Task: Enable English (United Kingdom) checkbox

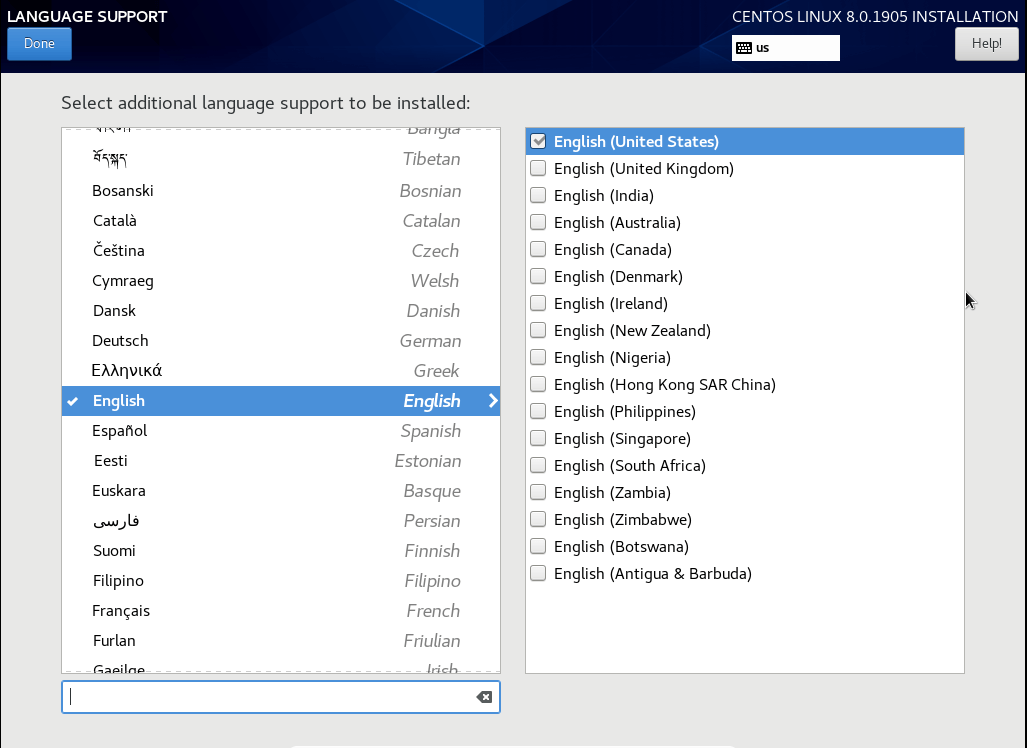Action: tap(538, 168)
